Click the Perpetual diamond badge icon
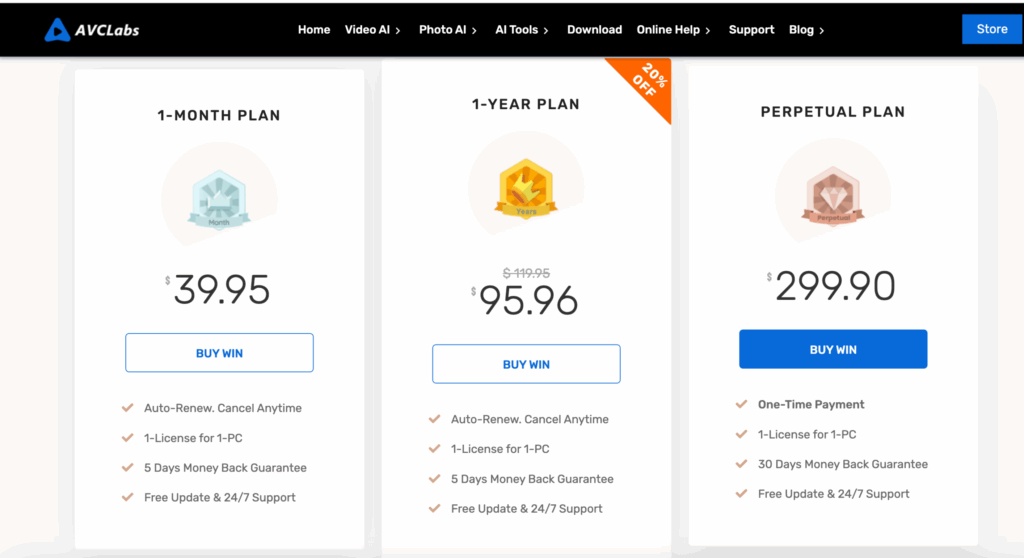 833,195
